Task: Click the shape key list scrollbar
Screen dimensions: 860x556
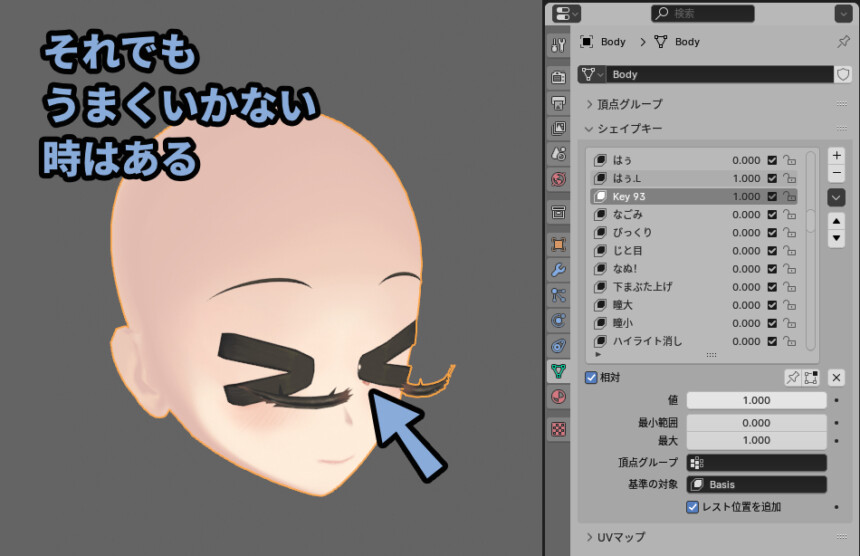Action: [x=810, y=221]
